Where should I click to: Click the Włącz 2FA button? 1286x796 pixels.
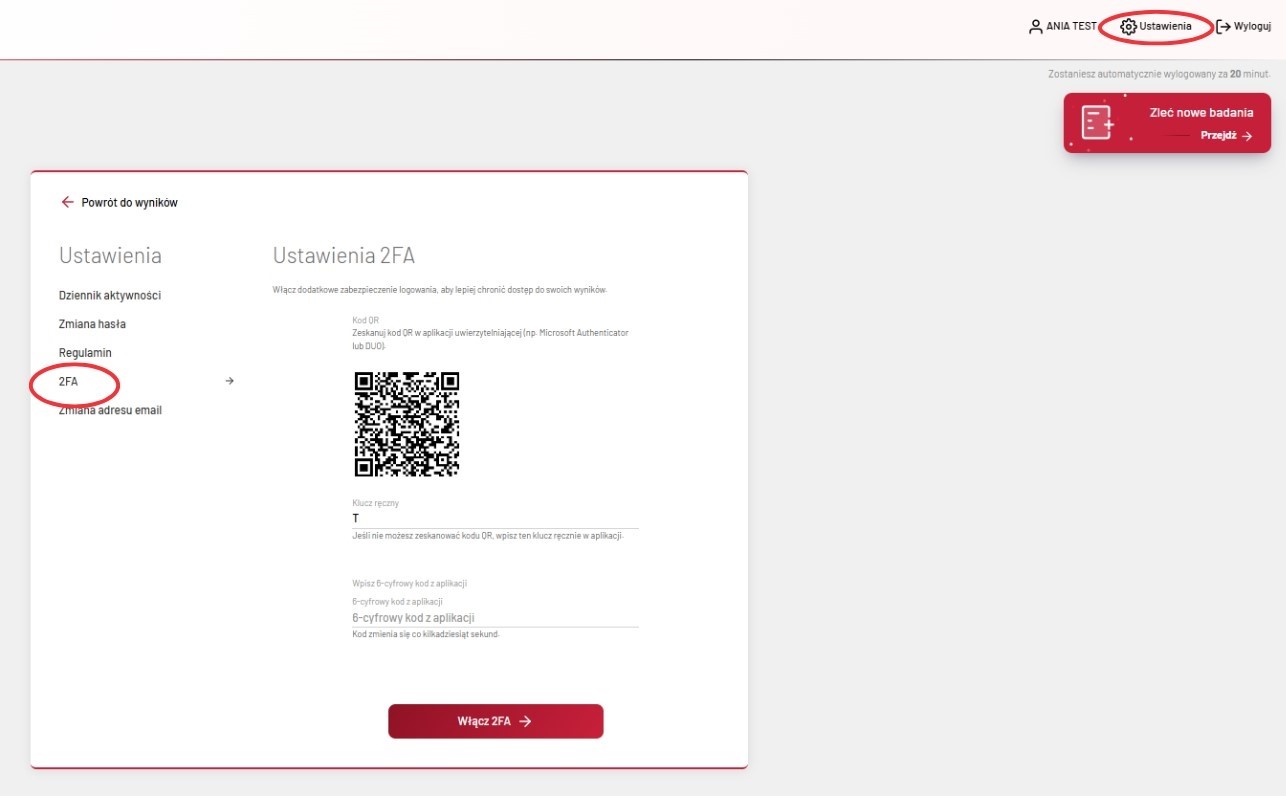coord(496,721)
